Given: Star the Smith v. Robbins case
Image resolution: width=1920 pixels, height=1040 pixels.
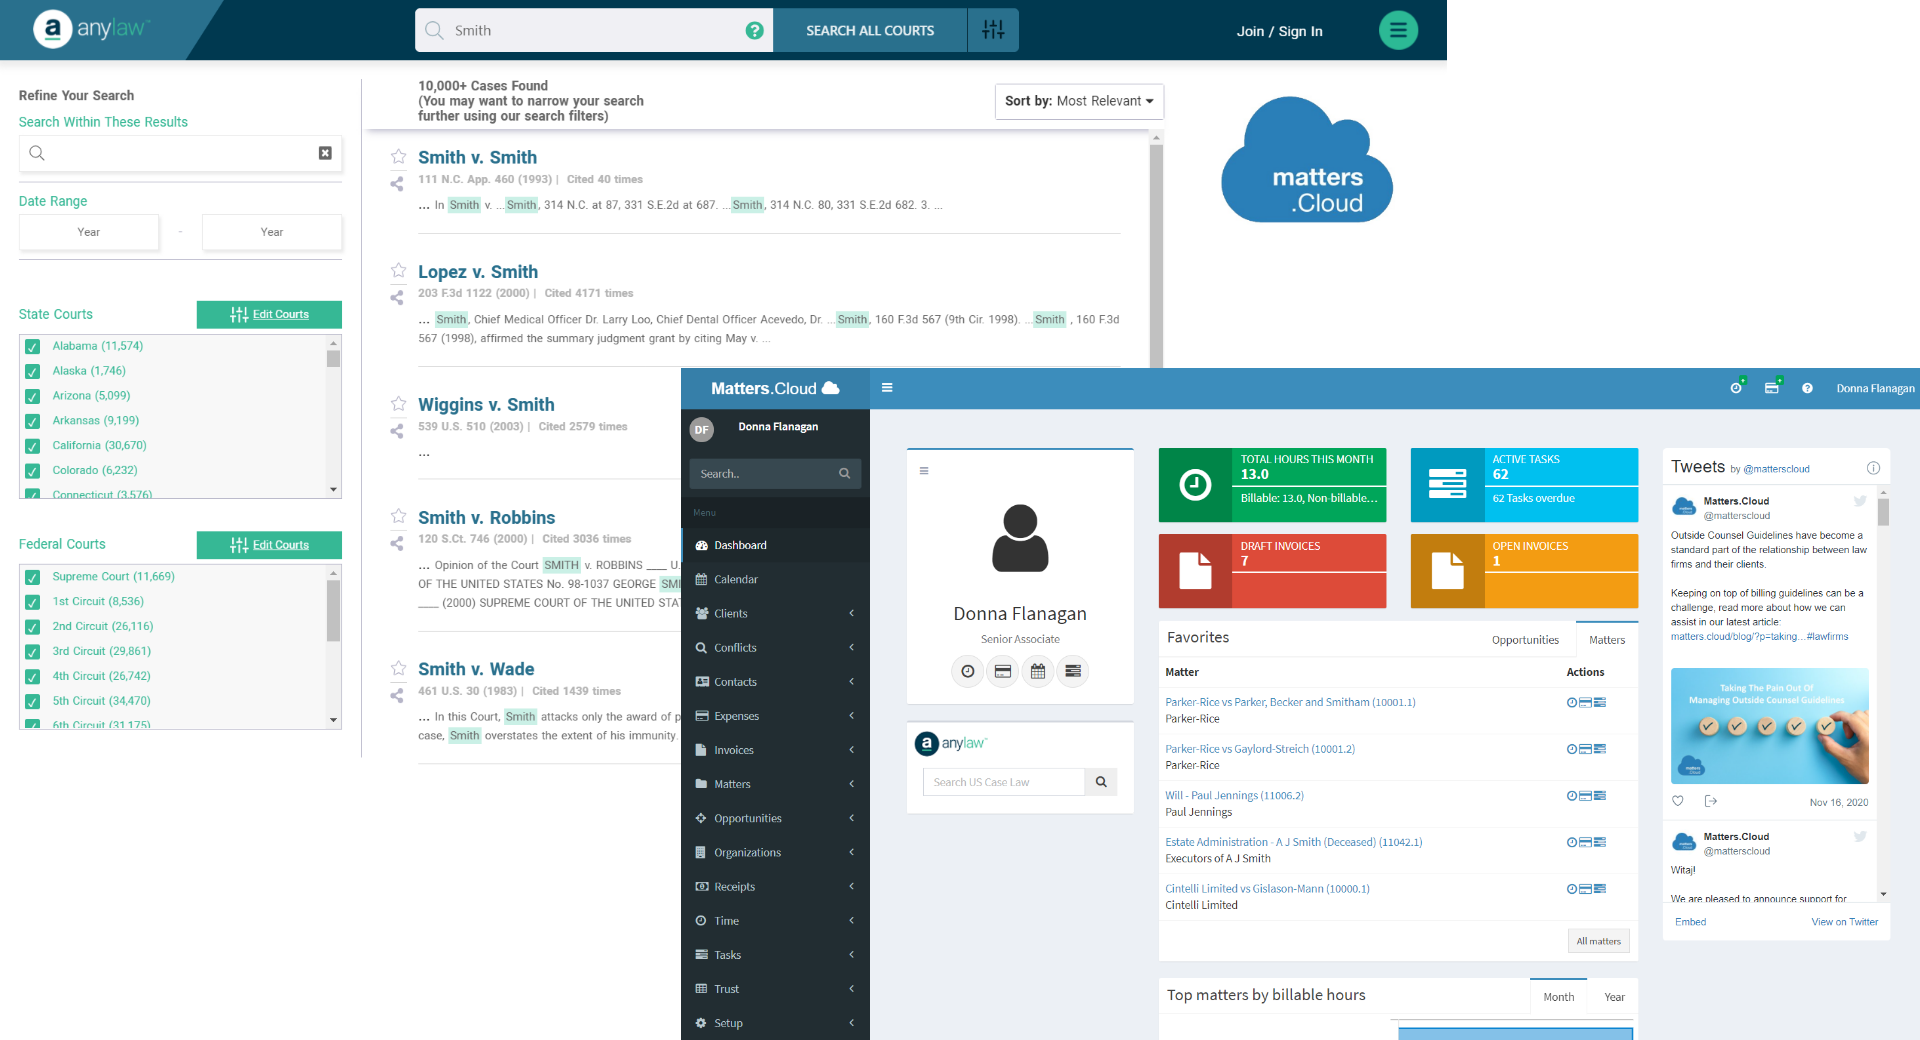Looking at the screenshot, I should [398, 517].
